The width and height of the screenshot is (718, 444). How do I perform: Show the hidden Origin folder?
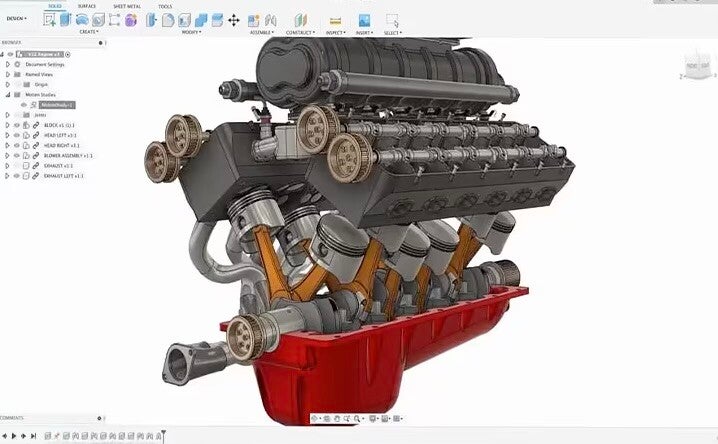[x=17, y=84]
